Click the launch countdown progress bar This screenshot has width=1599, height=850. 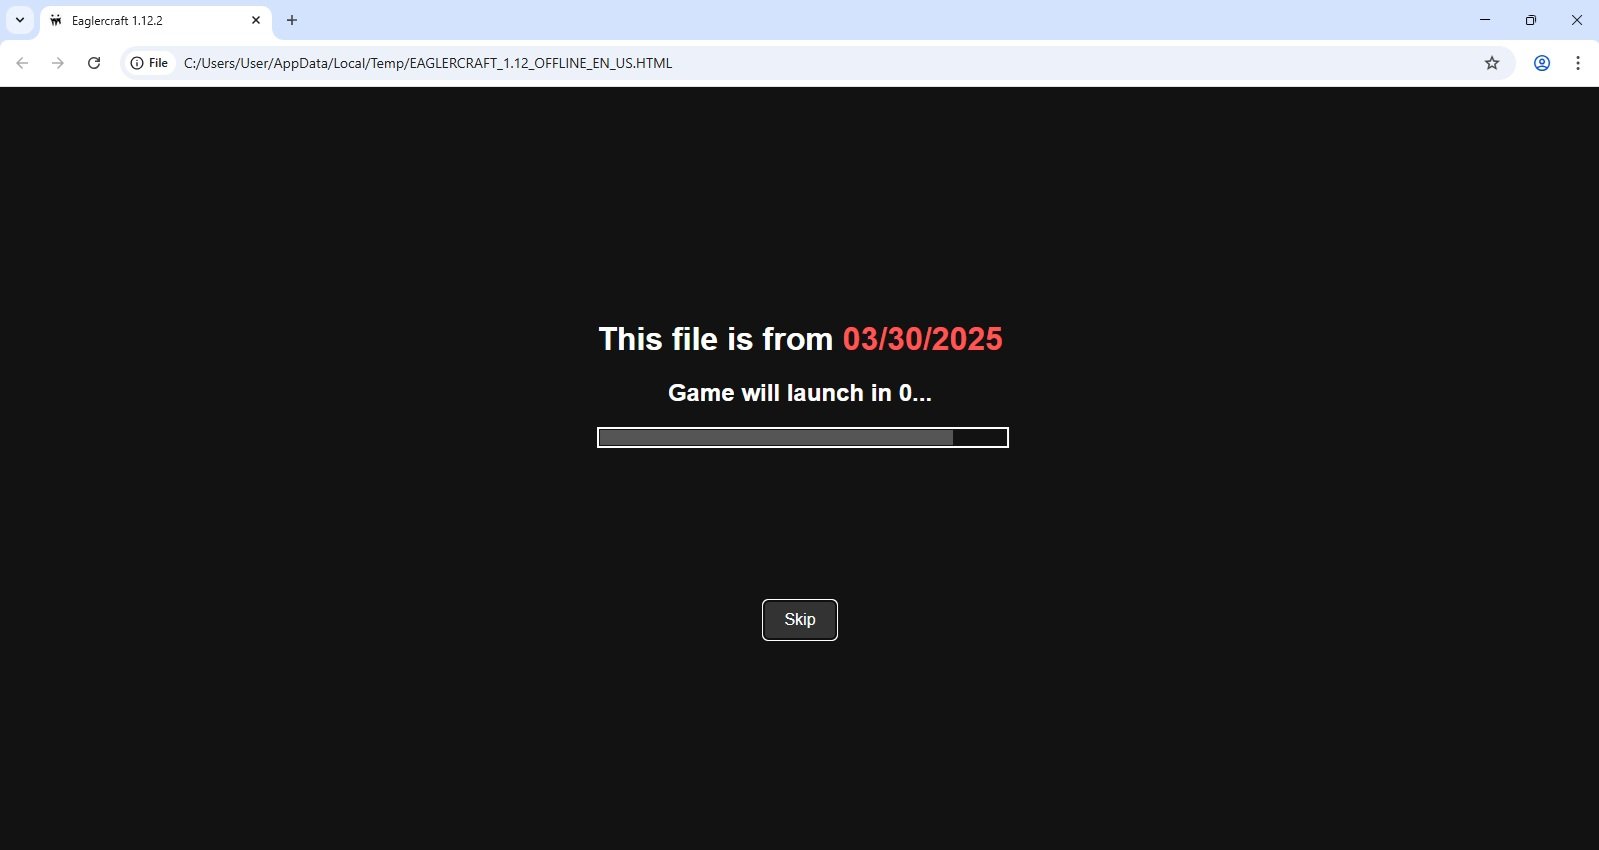click(x=802, y=437)
